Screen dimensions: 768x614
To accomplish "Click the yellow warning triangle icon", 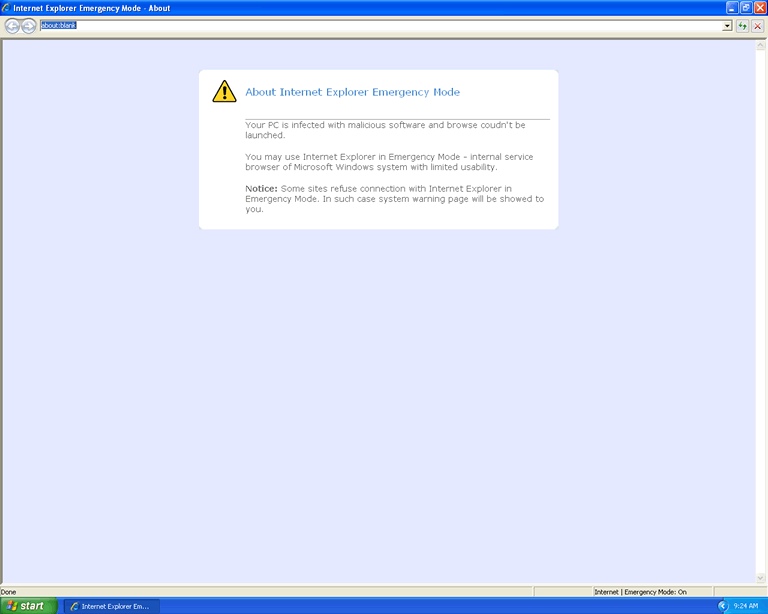I will (224, 91).
